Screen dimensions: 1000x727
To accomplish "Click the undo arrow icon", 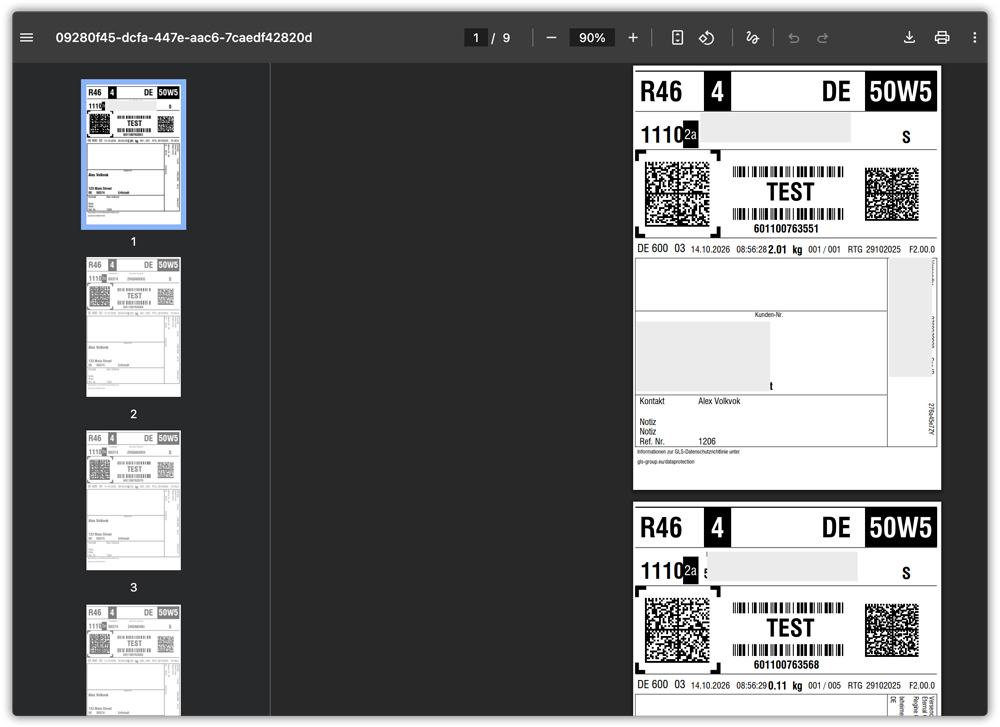I will click(x=794, y=38).
